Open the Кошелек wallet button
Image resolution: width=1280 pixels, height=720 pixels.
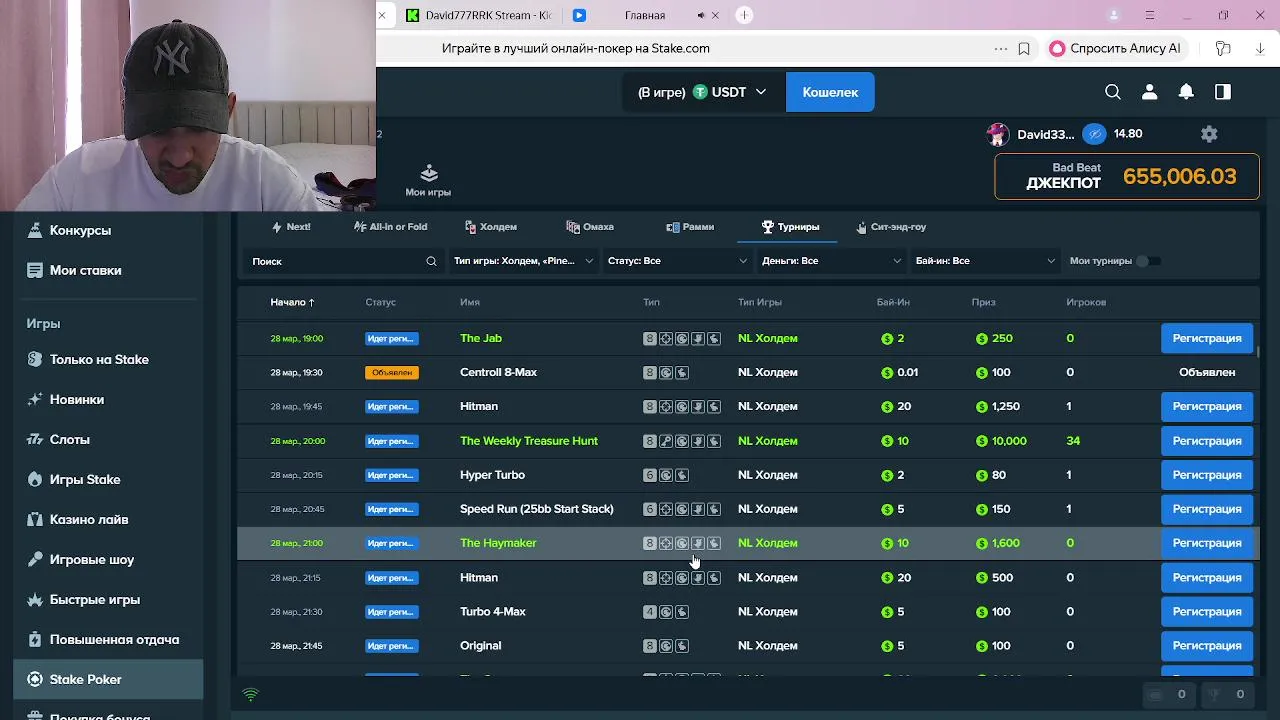pyautogui.click(x=830, y=92)
